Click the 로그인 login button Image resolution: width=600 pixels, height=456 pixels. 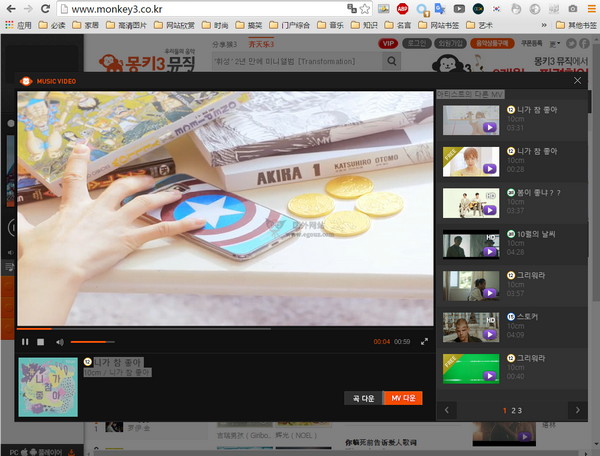pos(417,43)
